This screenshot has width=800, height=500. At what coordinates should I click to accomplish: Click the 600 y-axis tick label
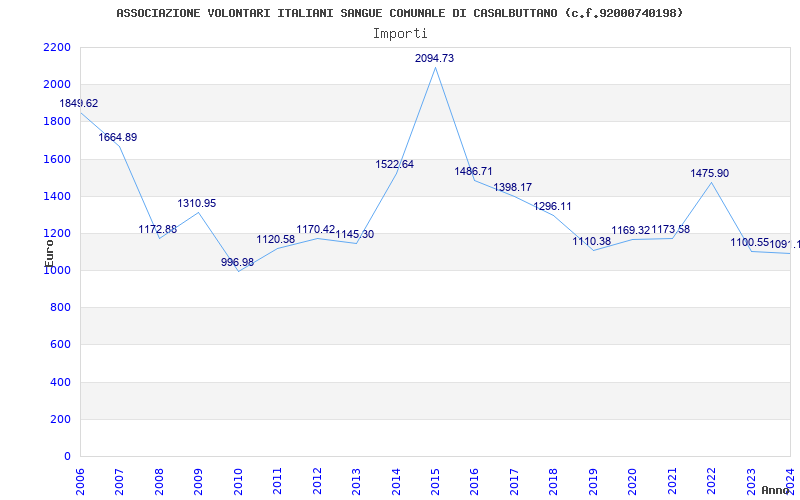(60, 345)
